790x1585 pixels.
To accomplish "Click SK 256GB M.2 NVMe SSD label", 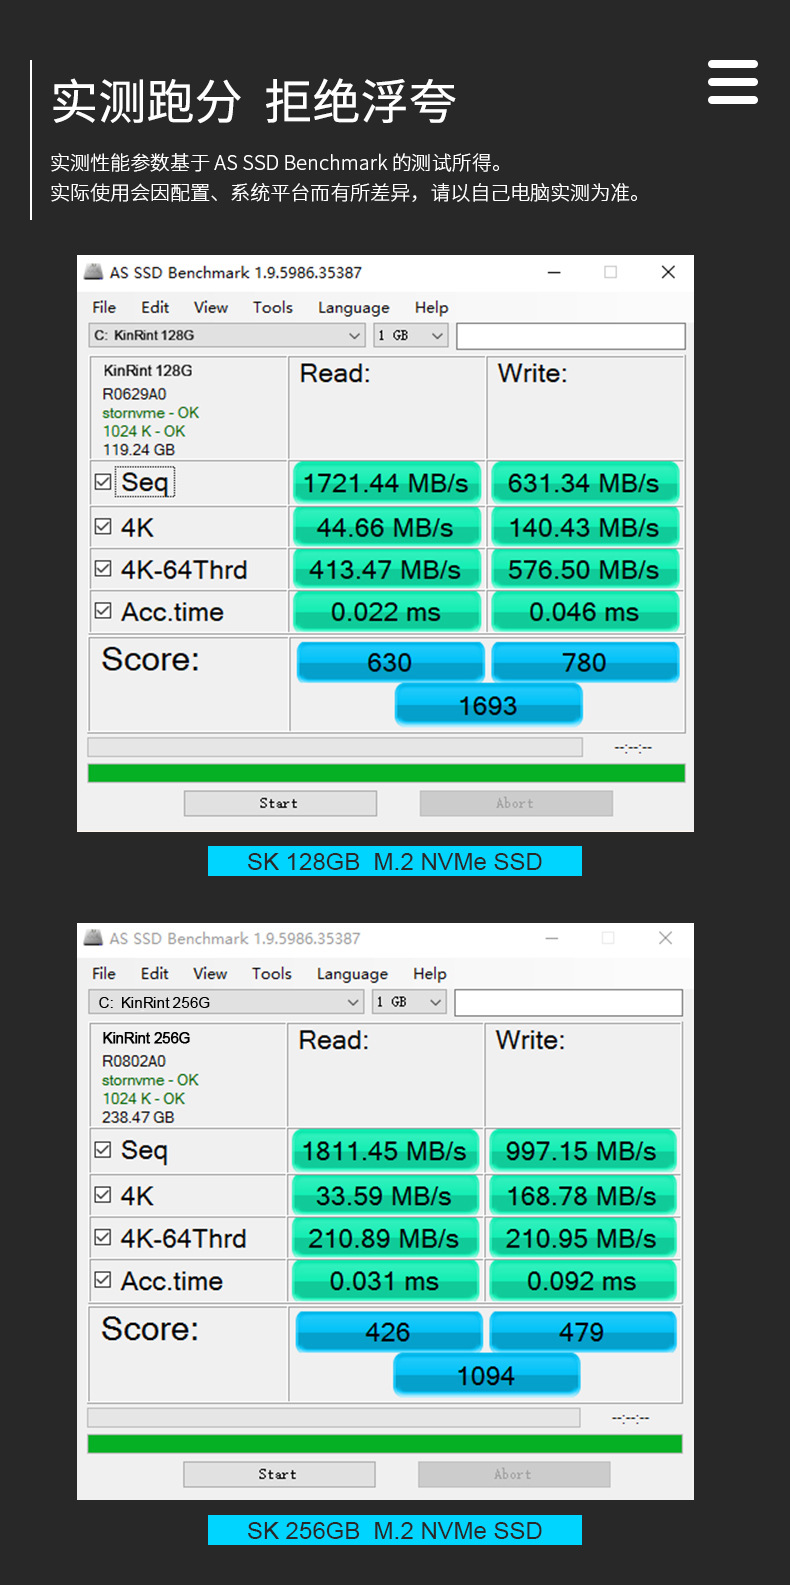I will point(395,1530).
